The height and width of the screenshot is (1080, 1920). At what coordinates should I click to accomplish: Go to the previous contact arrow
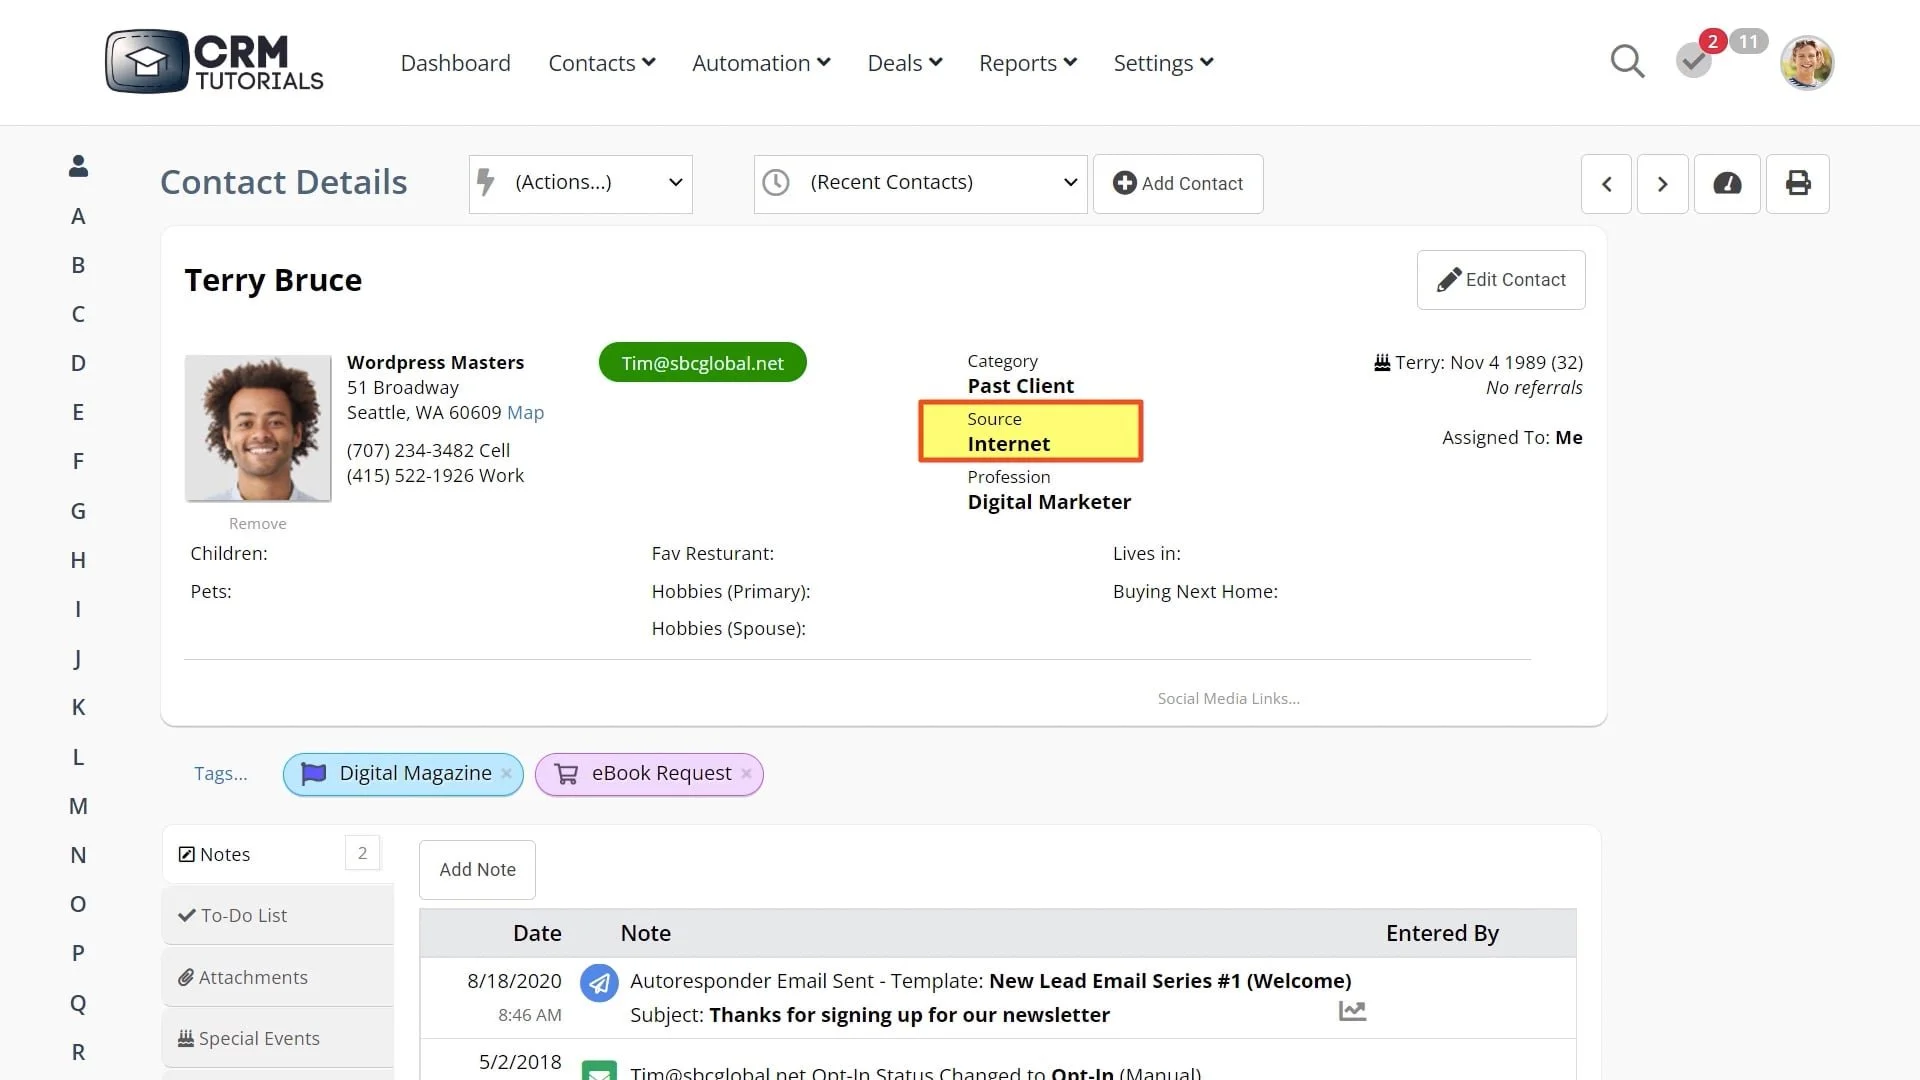click(x=1606, y=184)
